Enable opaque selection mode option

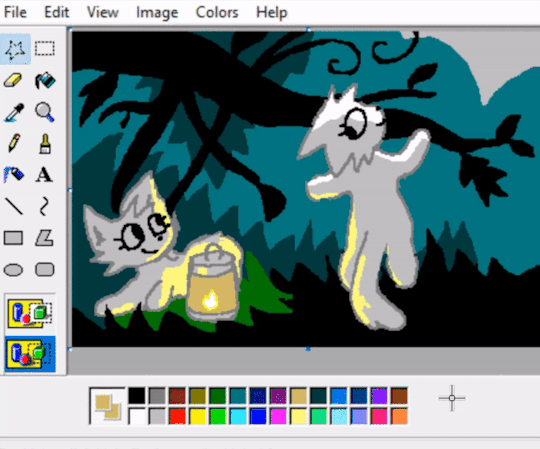[30, 313]
